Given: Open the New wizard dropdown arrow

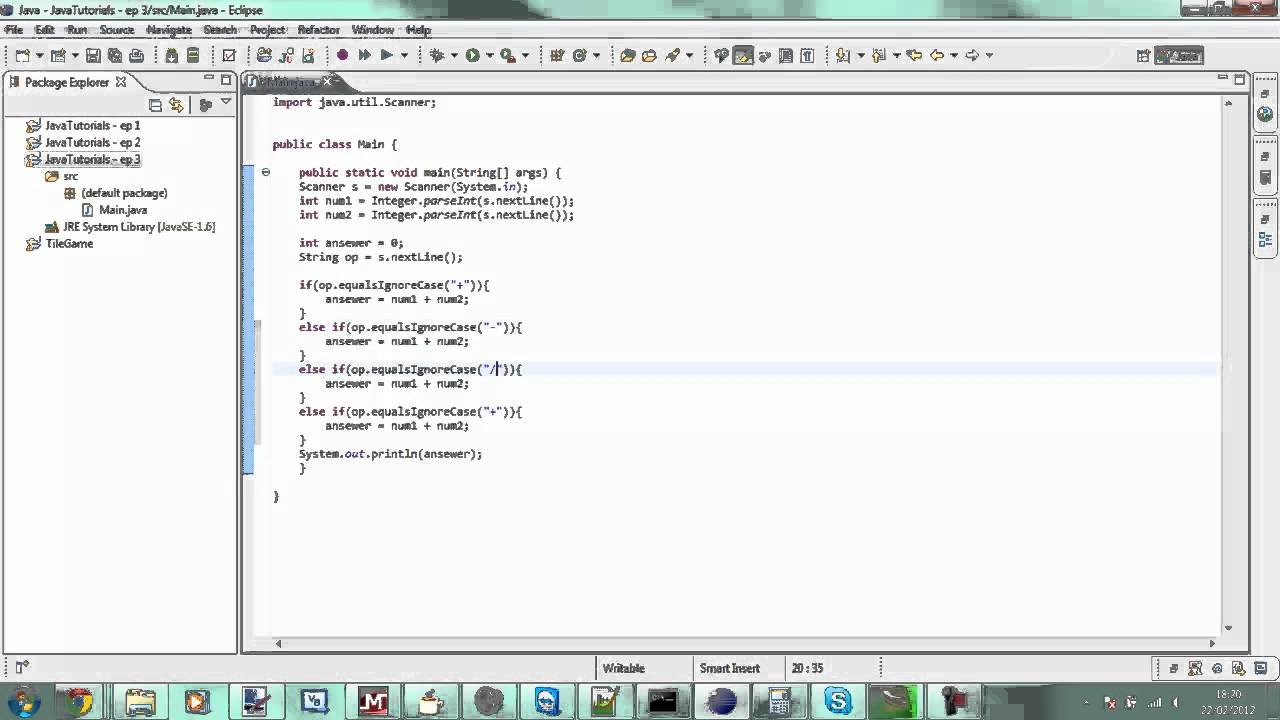Looking at the screenshot, I should point(40,56).
